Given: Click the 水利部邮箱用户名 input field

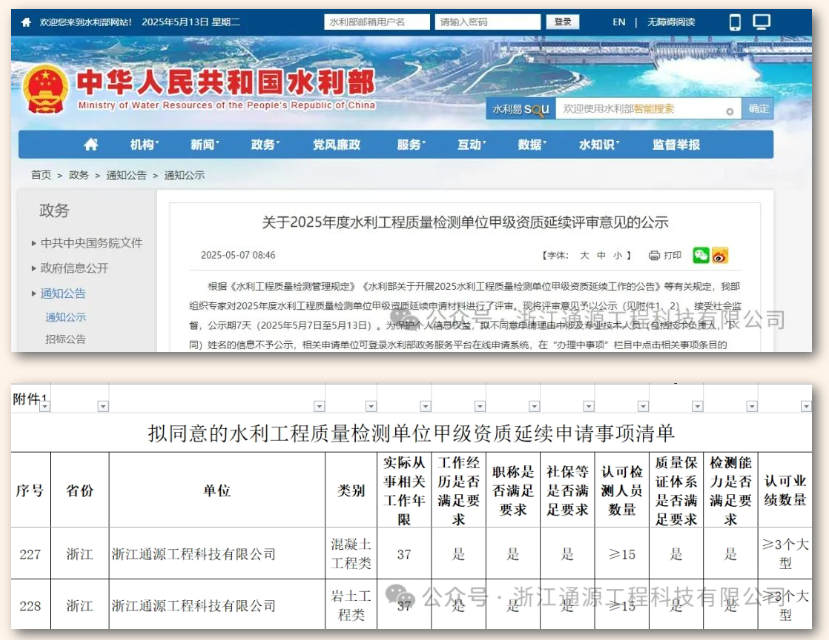Looking at the screenshot, I should pos(377,22).
